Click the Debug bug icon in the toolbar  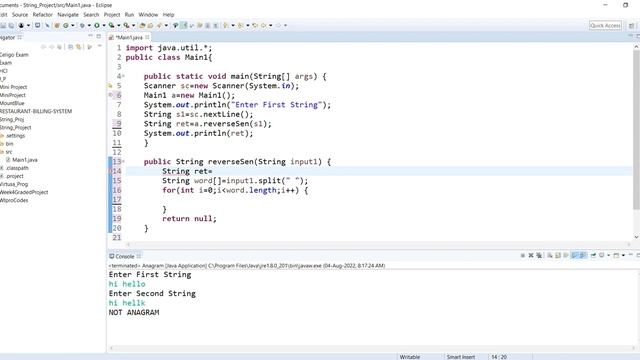coord(82,25)
